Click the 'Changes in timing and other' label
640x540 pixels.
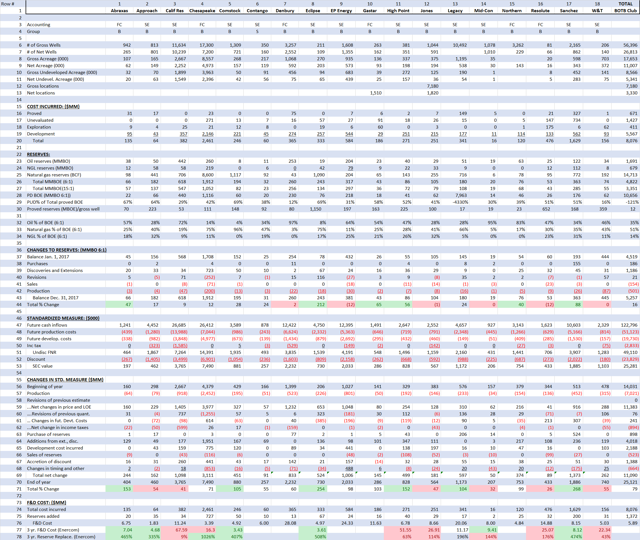tap(56, 469)
